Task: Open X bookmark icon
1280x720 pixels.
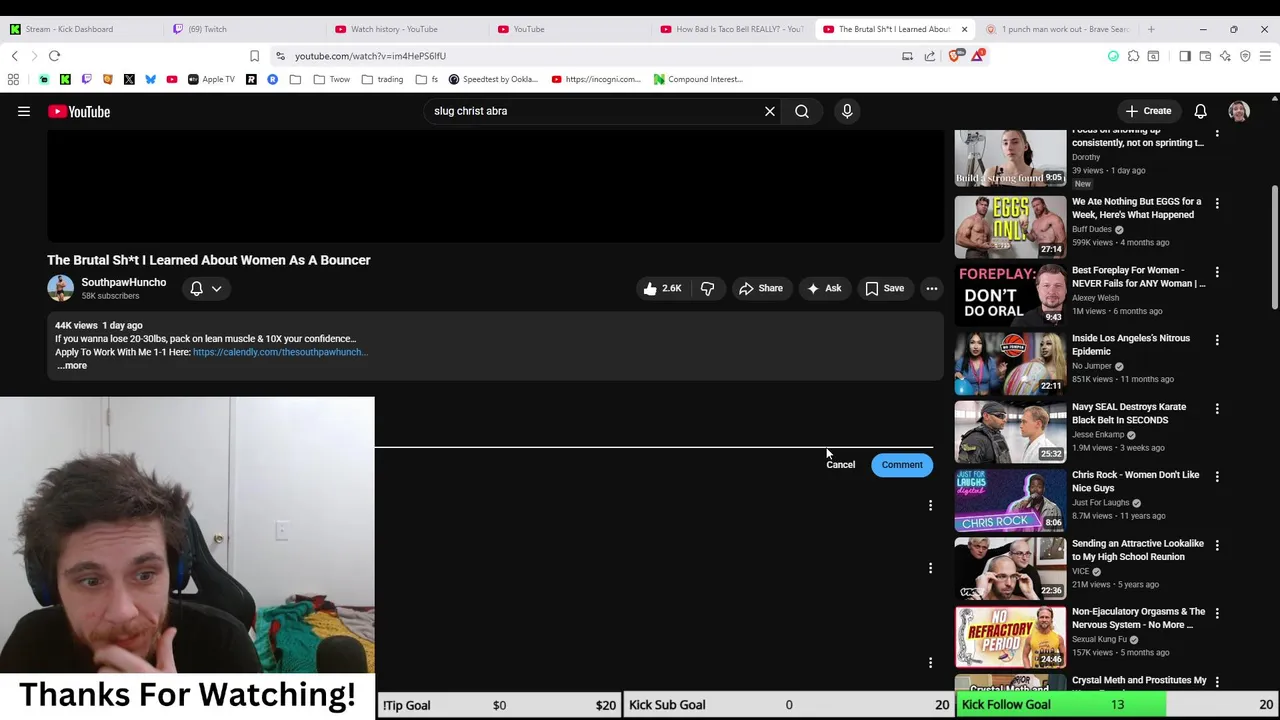Action: [x=129, y=79]
